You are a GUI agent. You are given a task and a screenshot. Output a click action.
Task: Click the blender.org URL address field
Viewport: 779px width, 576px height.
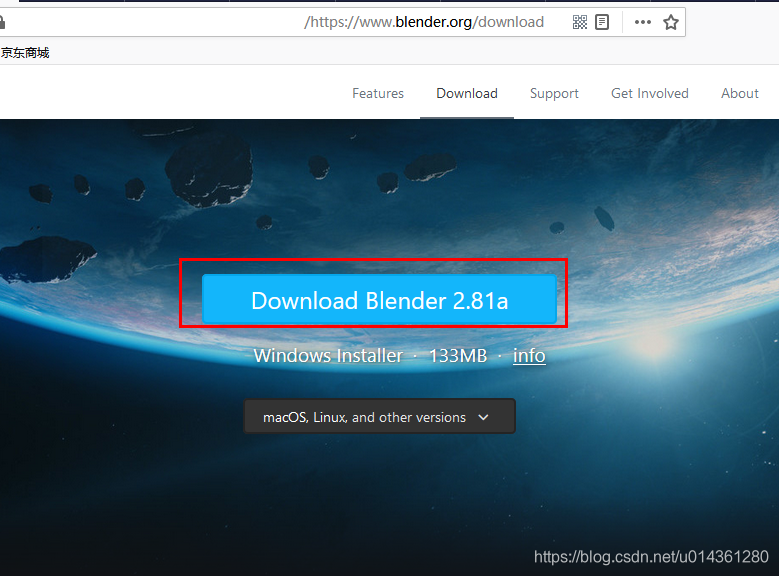pos(343,22)
